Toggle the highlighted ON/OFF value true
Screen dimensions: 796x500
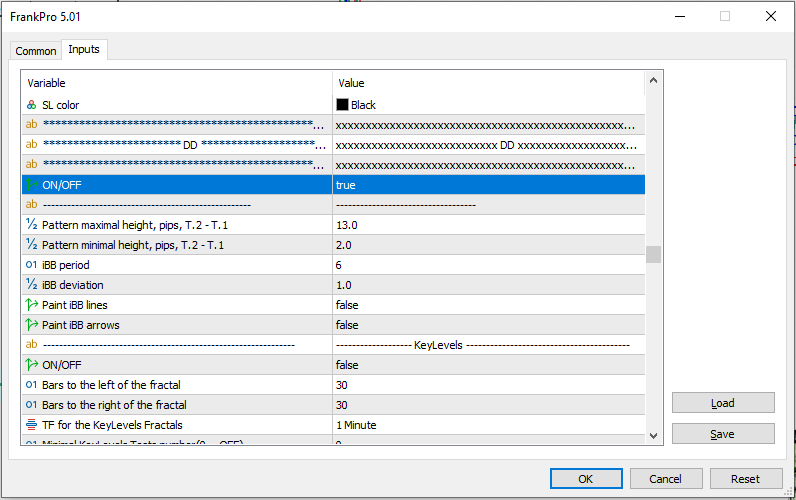click(488, 185)
